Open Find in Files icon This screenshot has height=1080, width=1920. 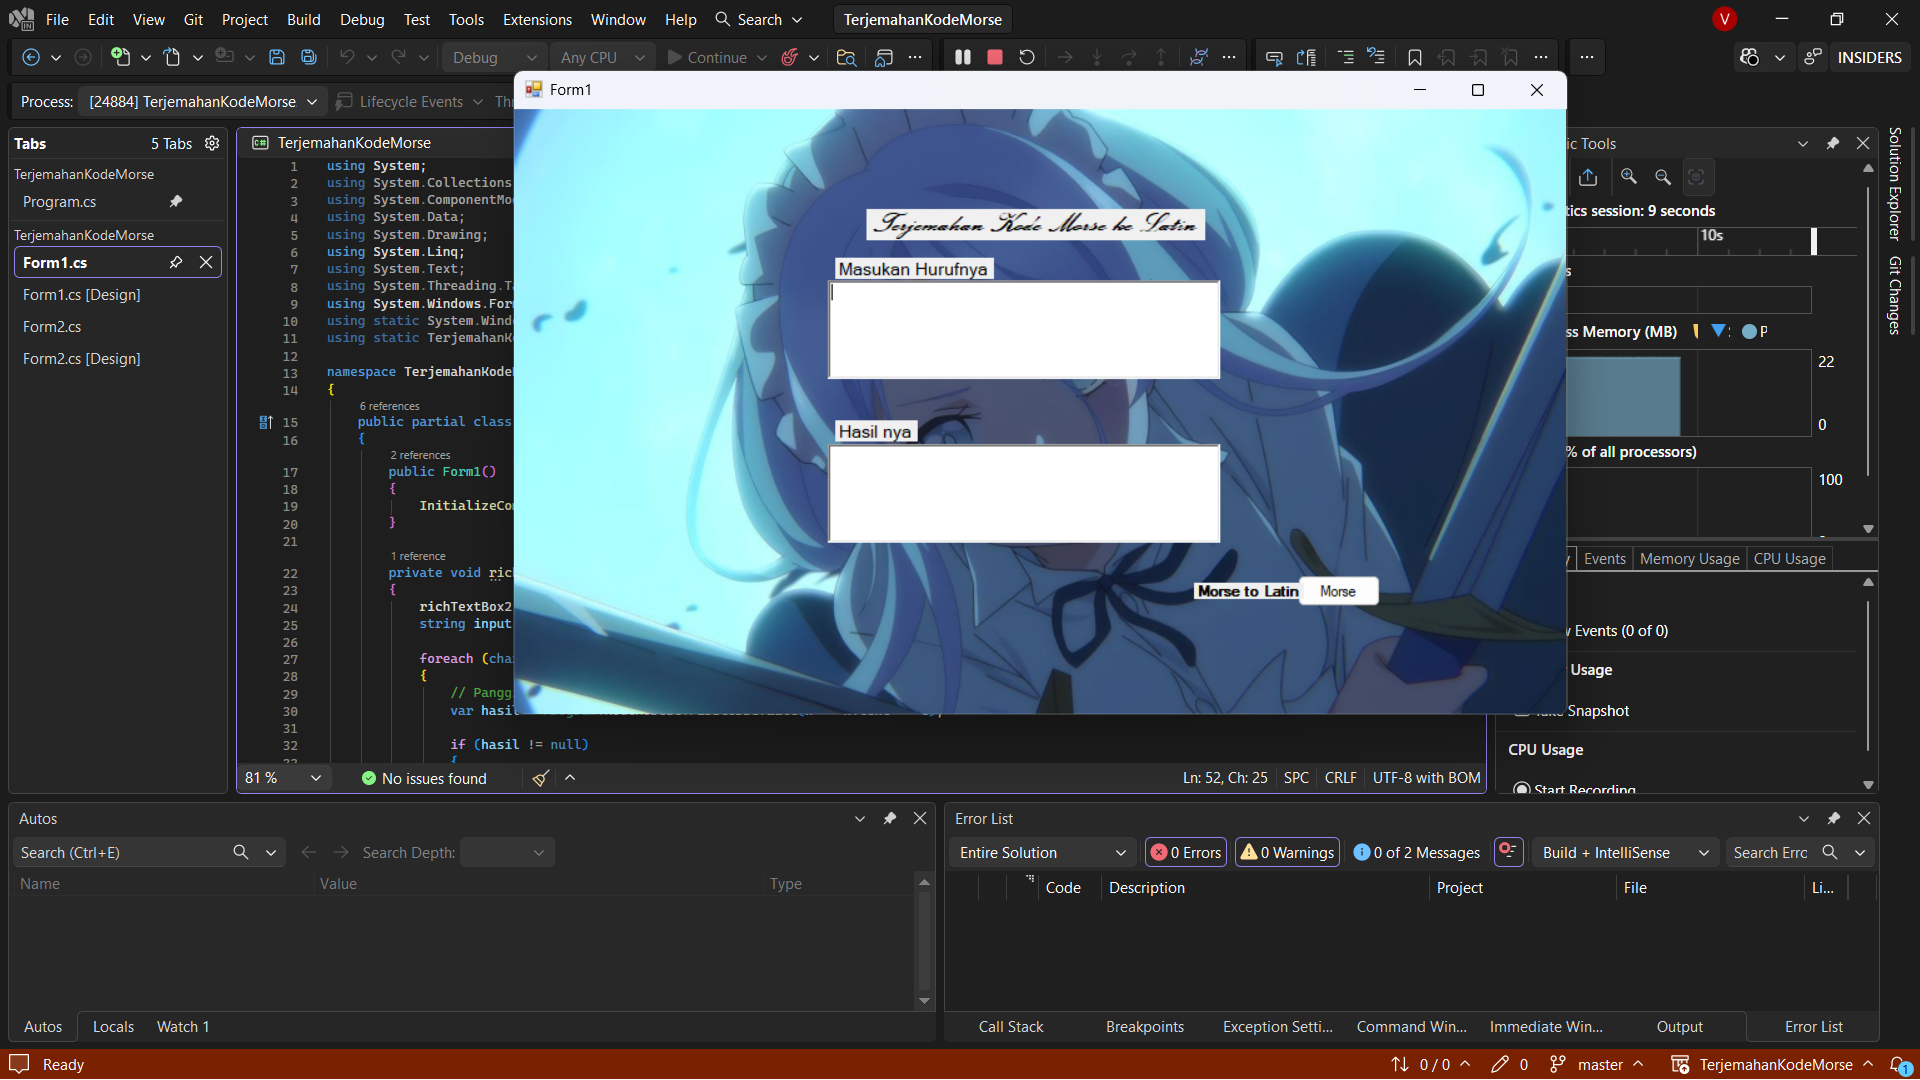click(846, 57)
